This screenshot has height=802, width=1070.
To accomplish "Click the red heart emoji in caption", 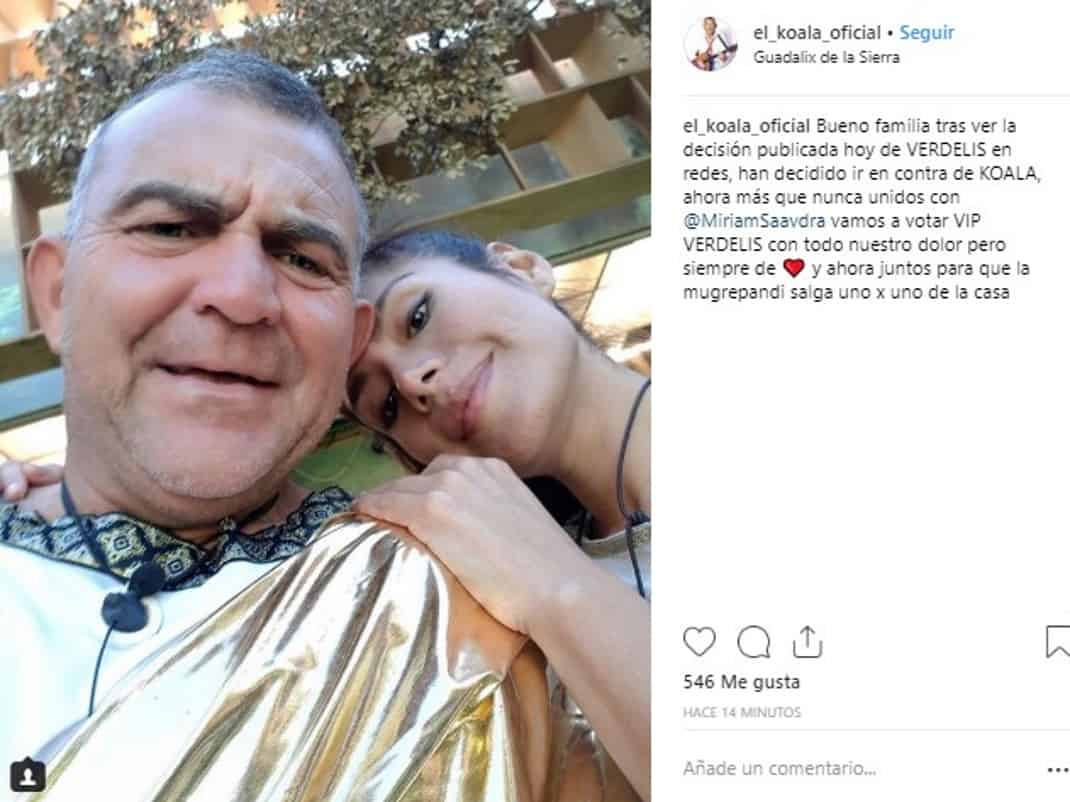I will [x=794, y=268].
